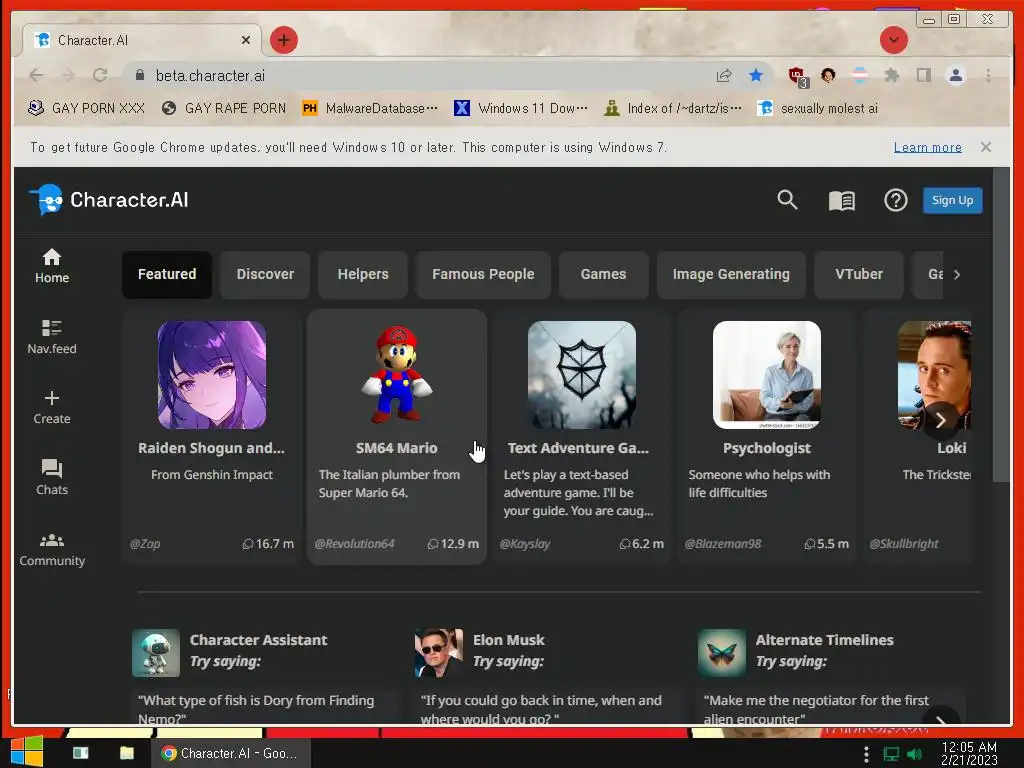Click the Character.AI logo

tap(108, 200)
